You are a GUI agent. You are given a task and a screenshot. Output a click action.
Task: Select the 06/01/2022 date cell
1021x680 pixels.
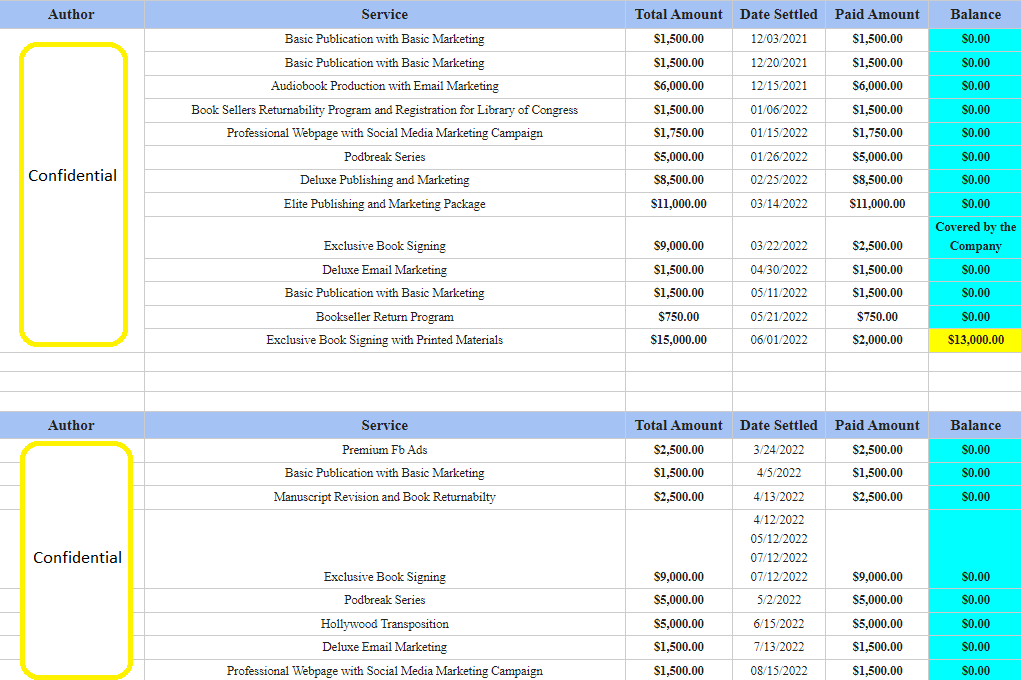tap(779, 340)
